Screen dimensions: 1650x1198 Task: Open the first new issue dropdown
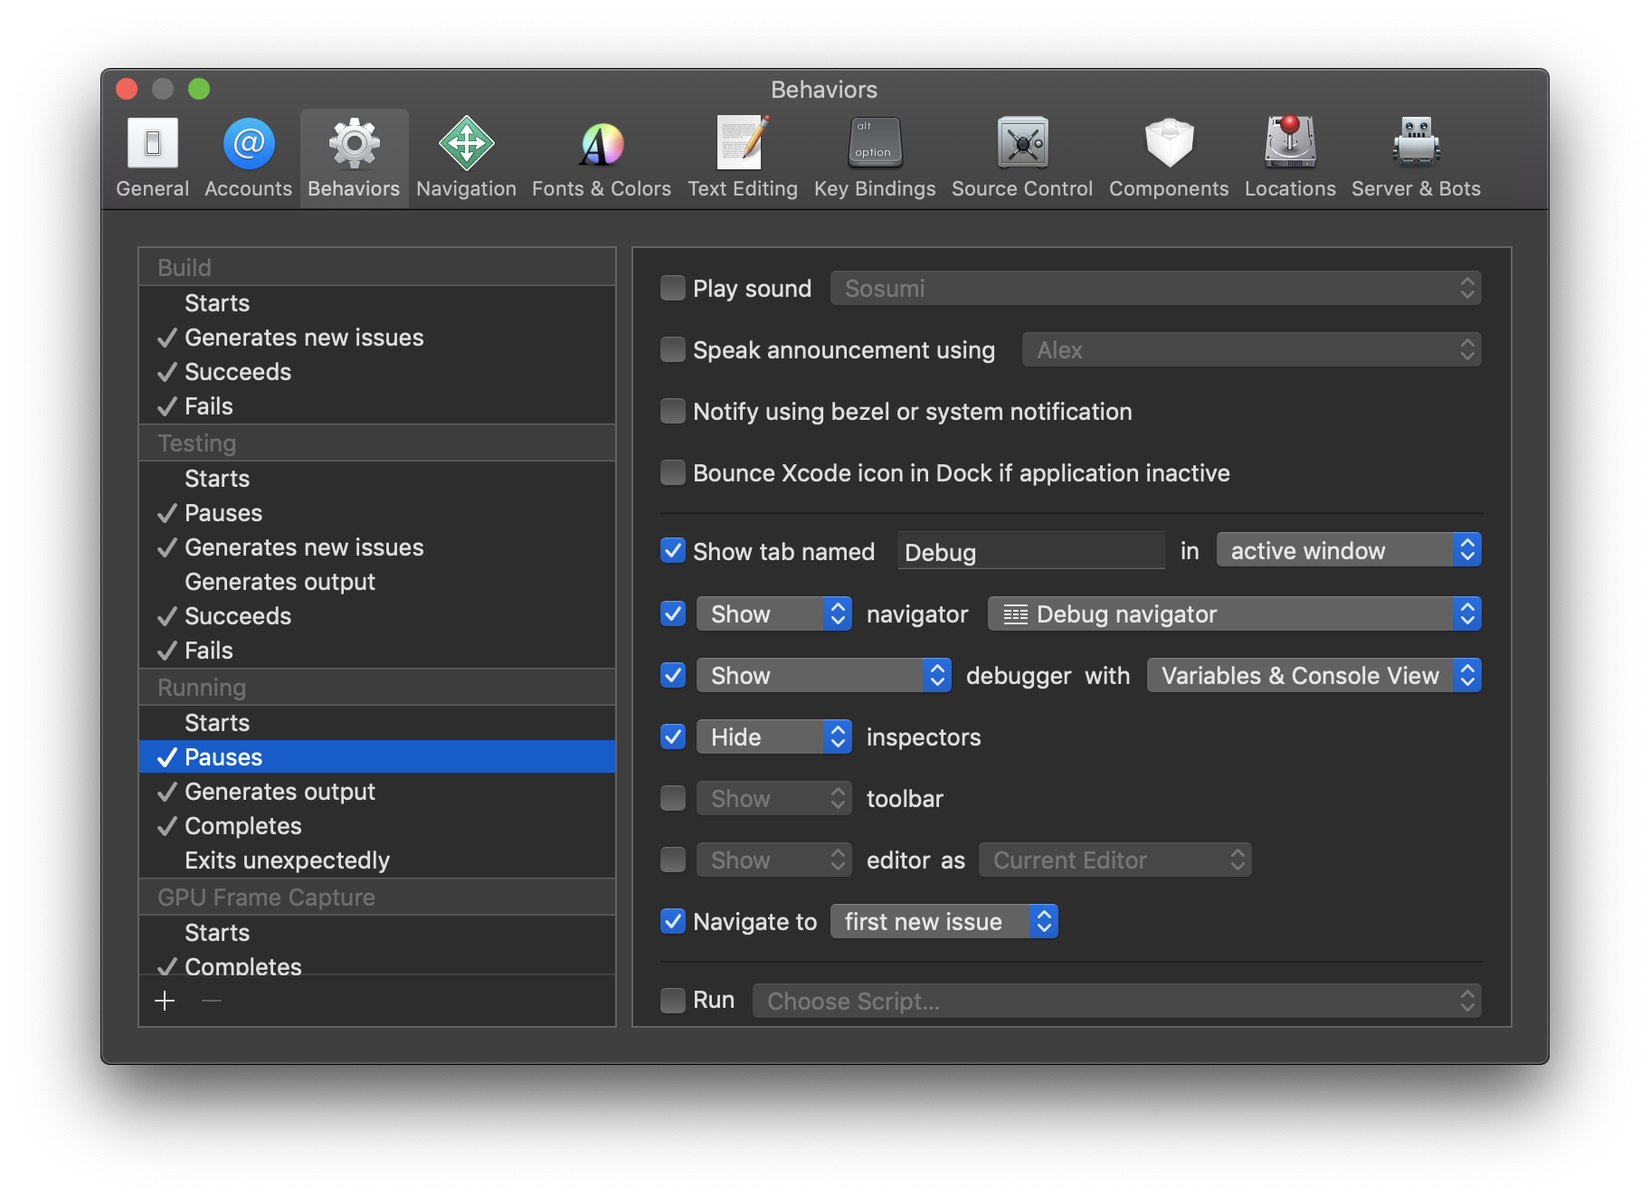(943, 922)
